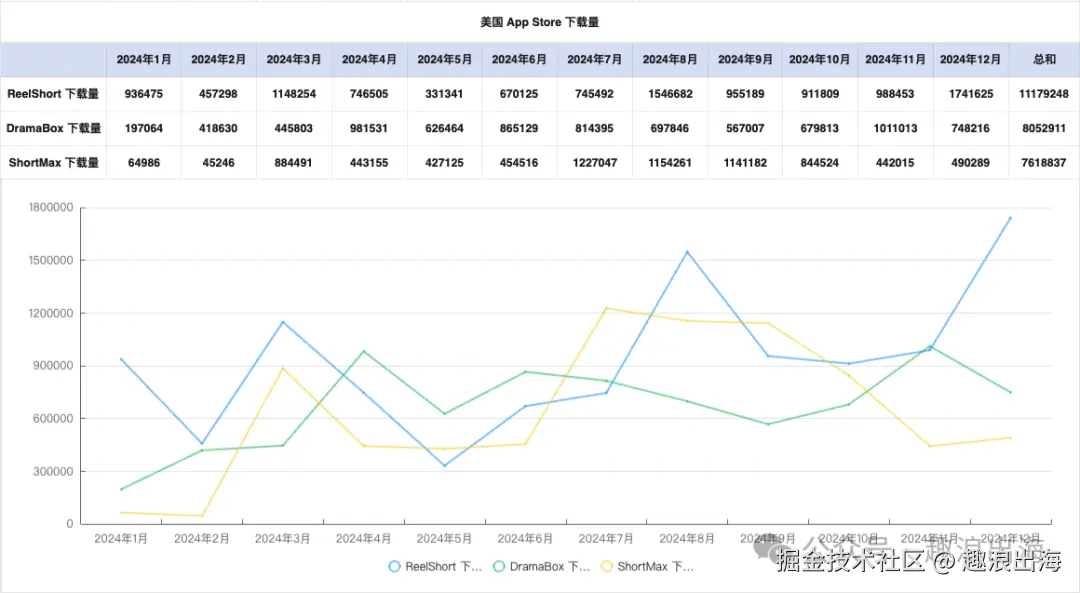Click the 2024年1月 x-axis label
The height and width of the screenshot is (593, 1080).
[121, 539]
